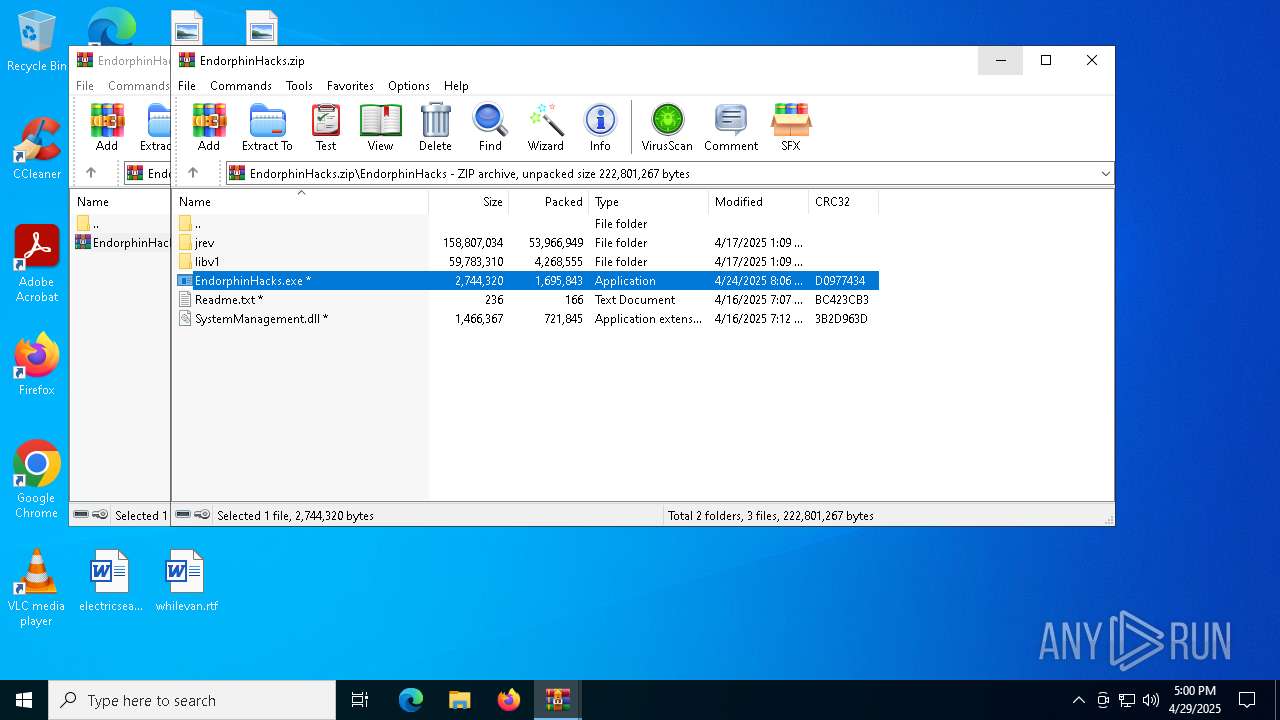The width and height of the screenshot is (1280, 720).
Task: Click WinRAR icon on taskbar
Action: point(557,700)
